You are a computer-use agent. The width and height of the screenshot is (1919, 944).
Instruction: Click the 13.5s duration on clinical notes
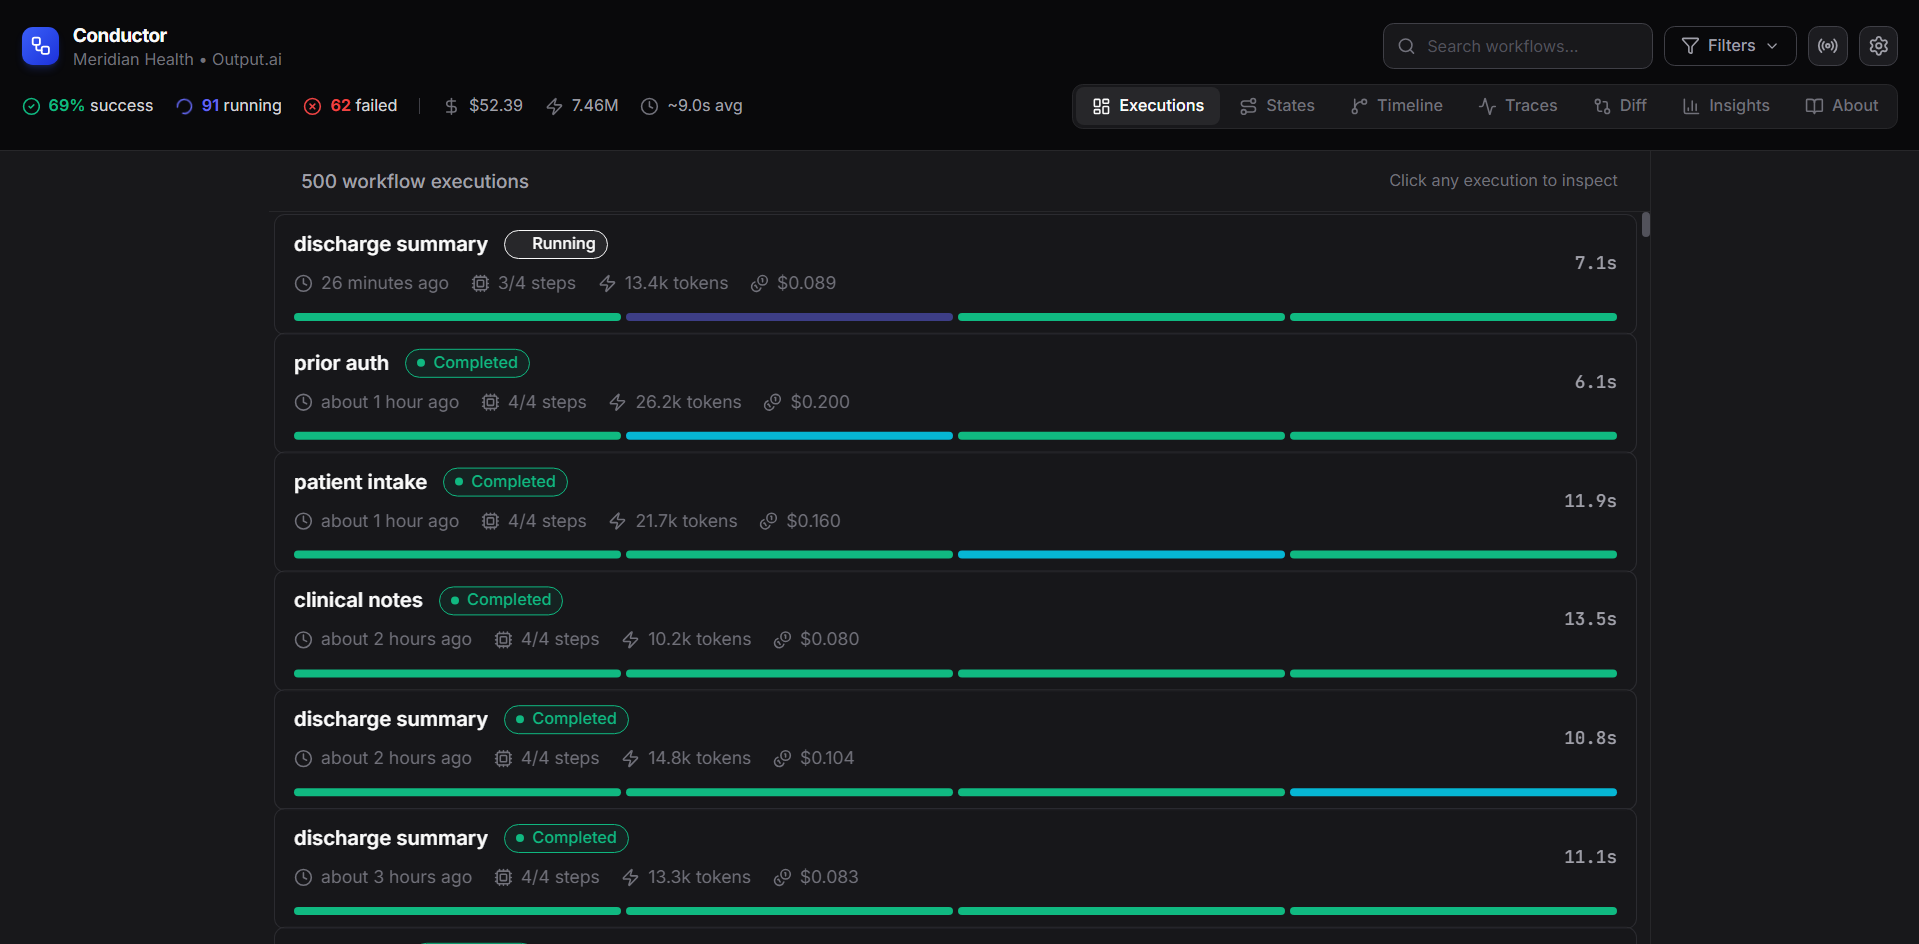(x=1590, y=619)
